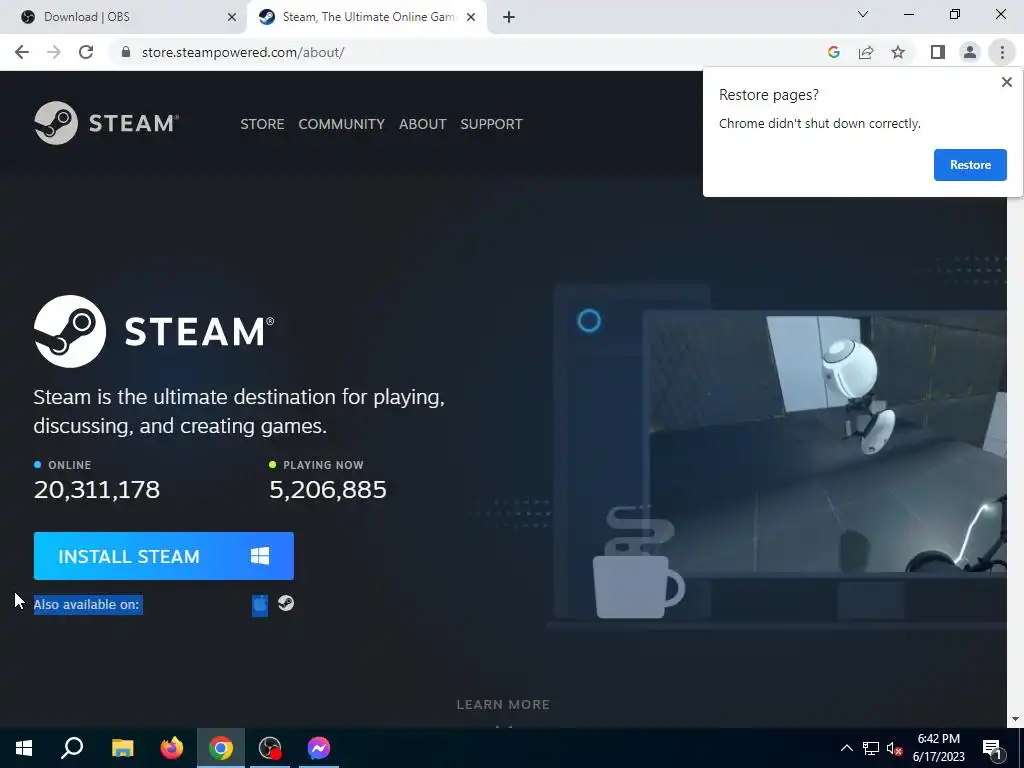Click the network status tray icon
This screenshot has width=1024, height=768.
[x=871, y=748]
